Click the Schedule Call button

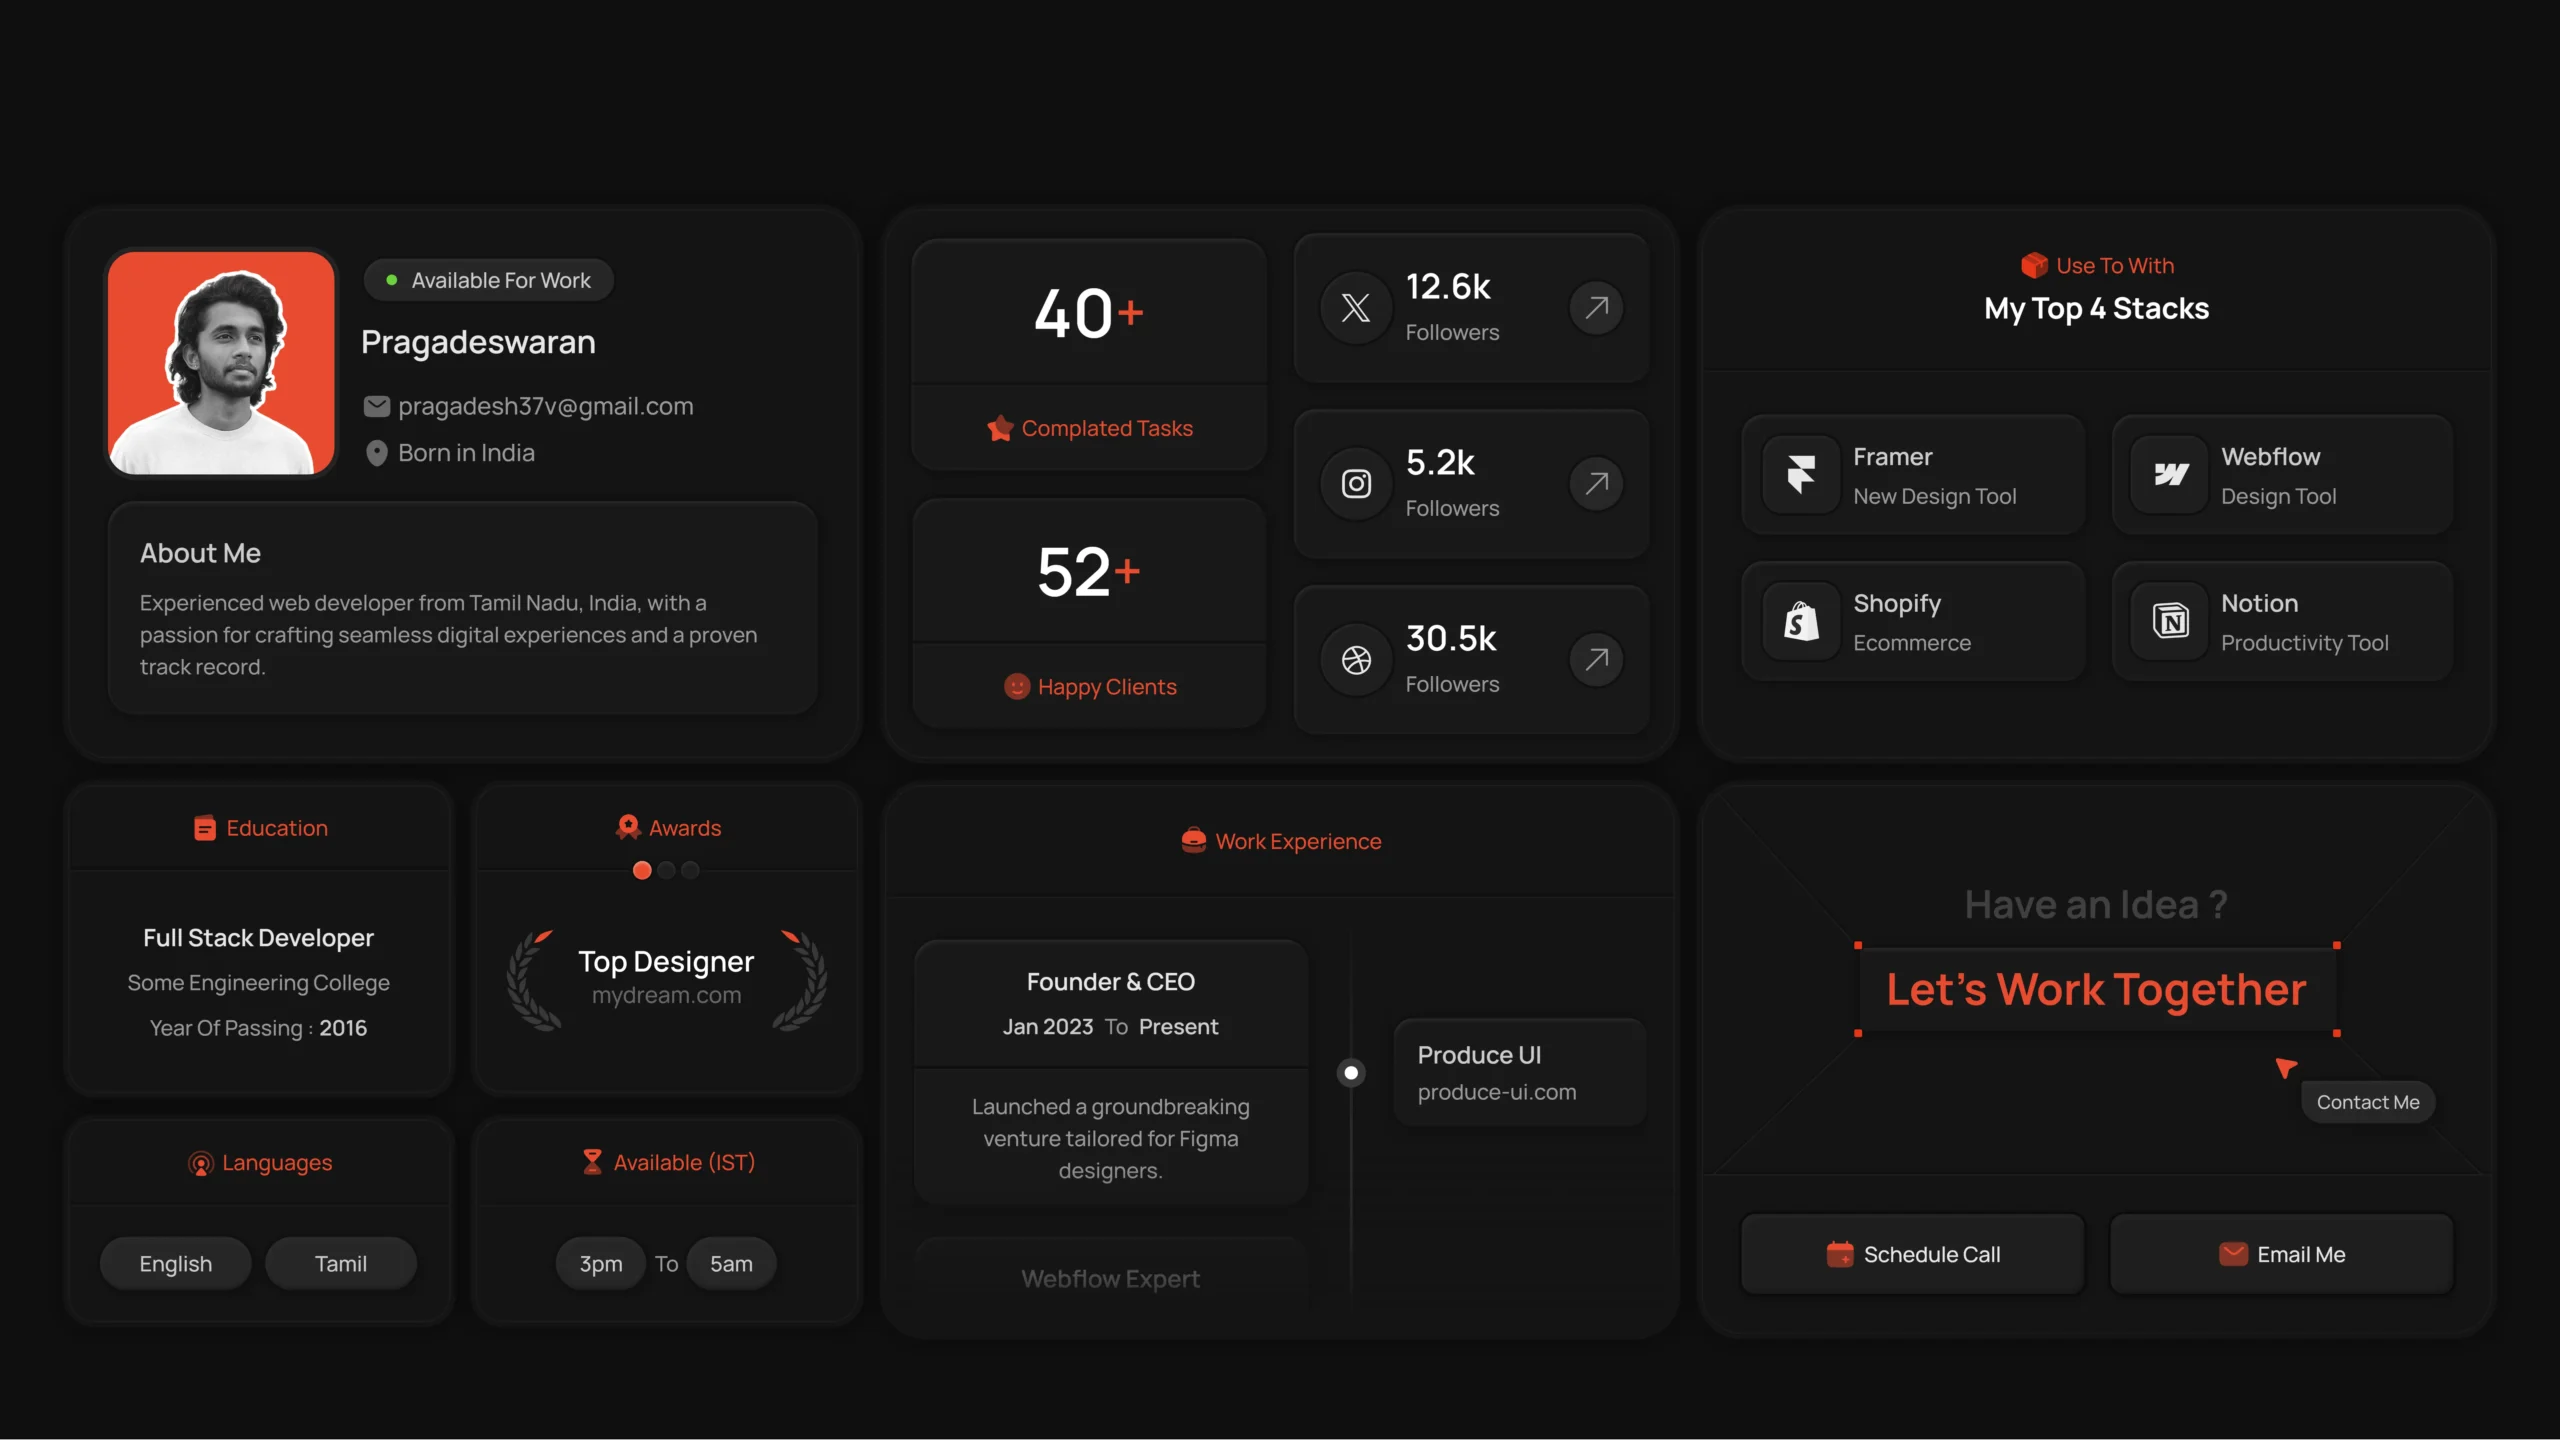tap(1913, 1254)
